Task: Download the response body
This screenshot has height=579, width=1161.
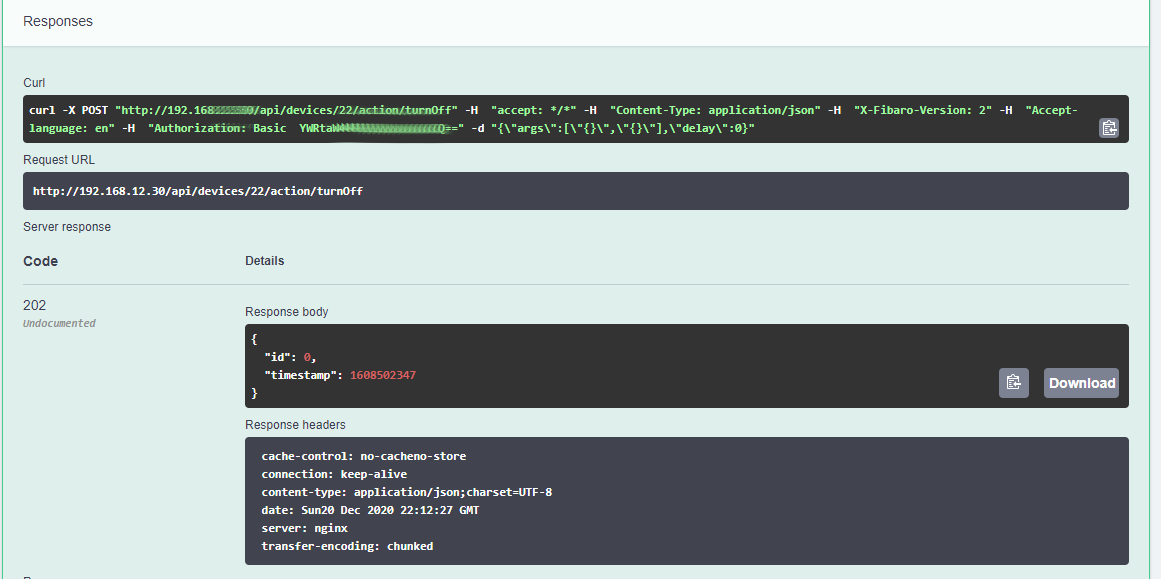Action: pyautogui.click(x=1081, y=383)
